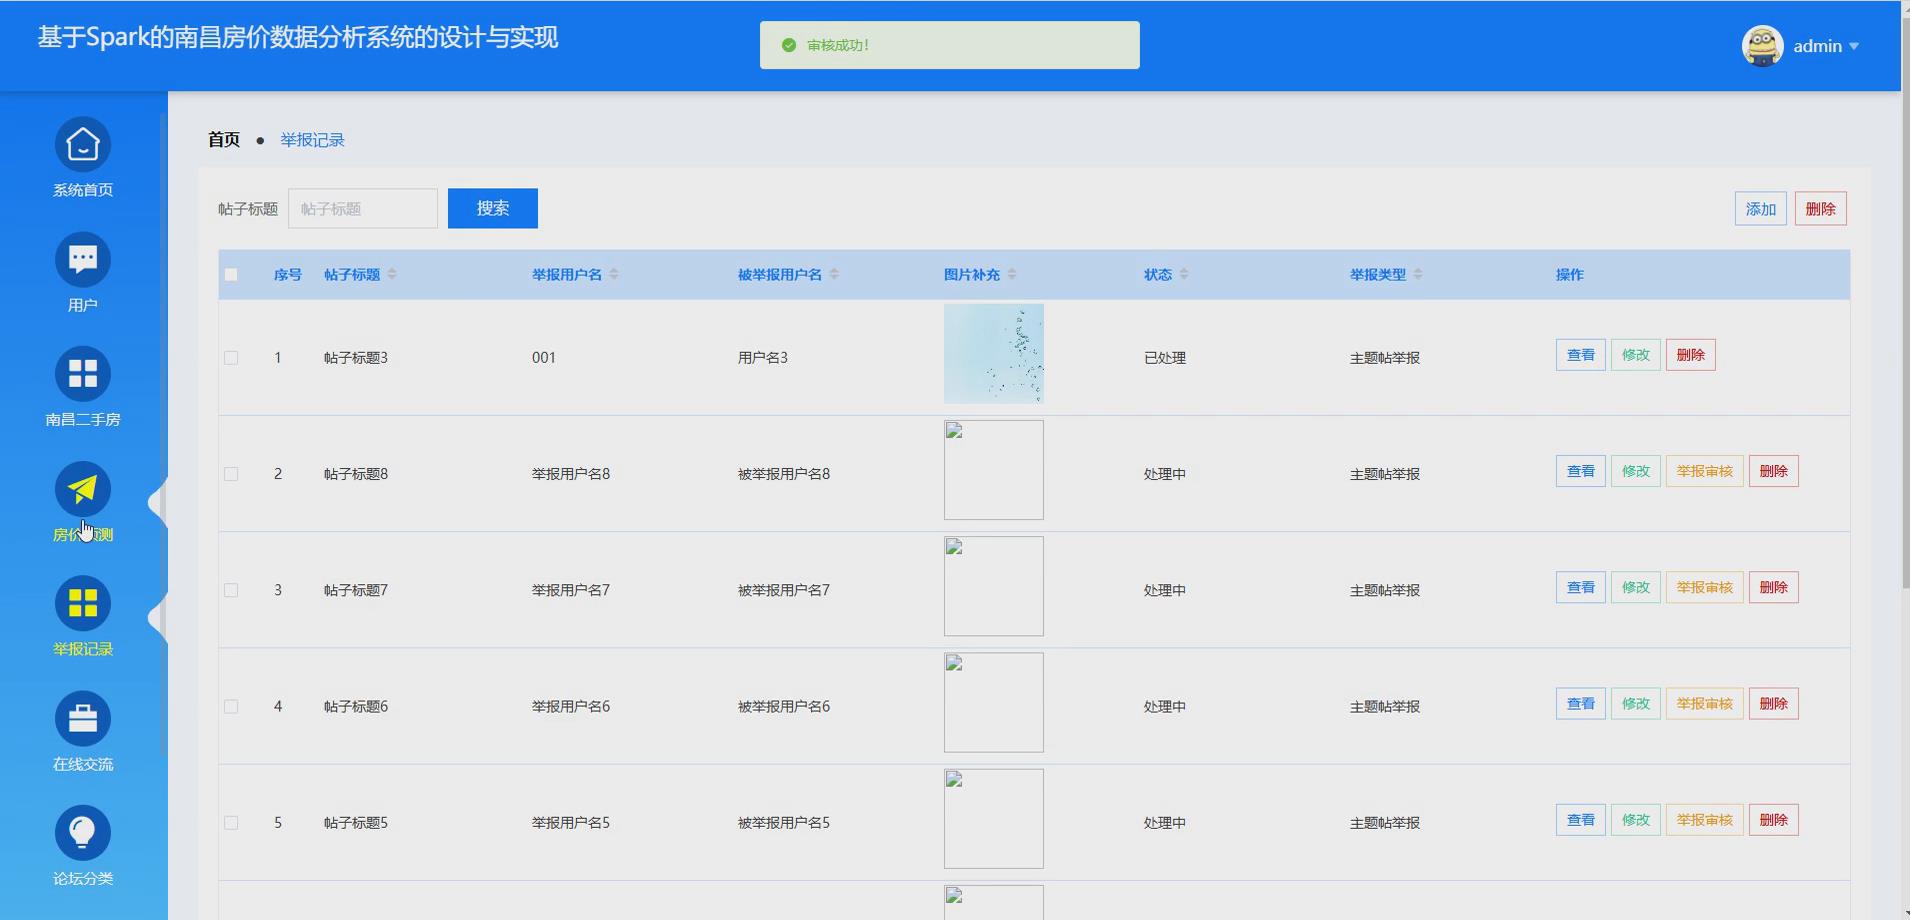
Task: Check the row 4 帖子标题6 checkbox
Action: (231, 706)
